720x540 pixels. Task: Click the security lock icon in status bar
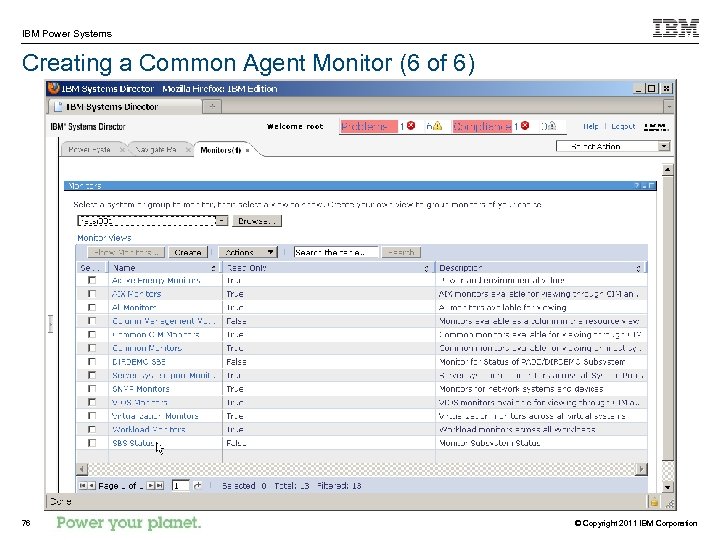(x=654, y=502)
